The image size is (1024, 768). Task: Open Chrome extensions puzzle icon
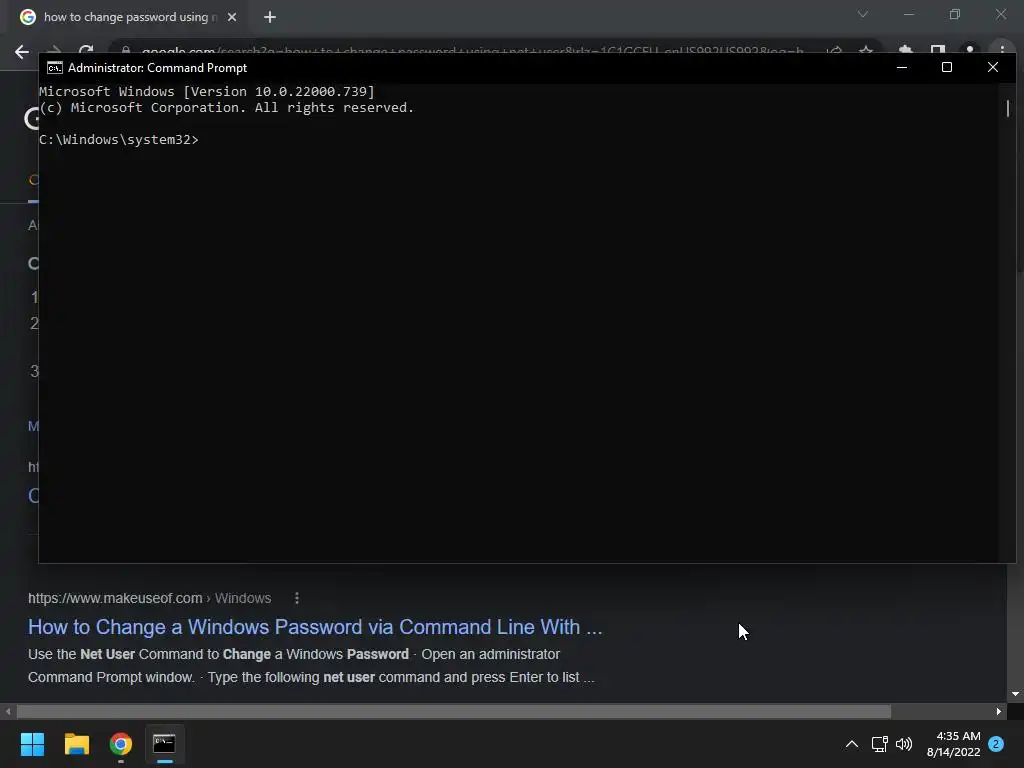(905, 50)
